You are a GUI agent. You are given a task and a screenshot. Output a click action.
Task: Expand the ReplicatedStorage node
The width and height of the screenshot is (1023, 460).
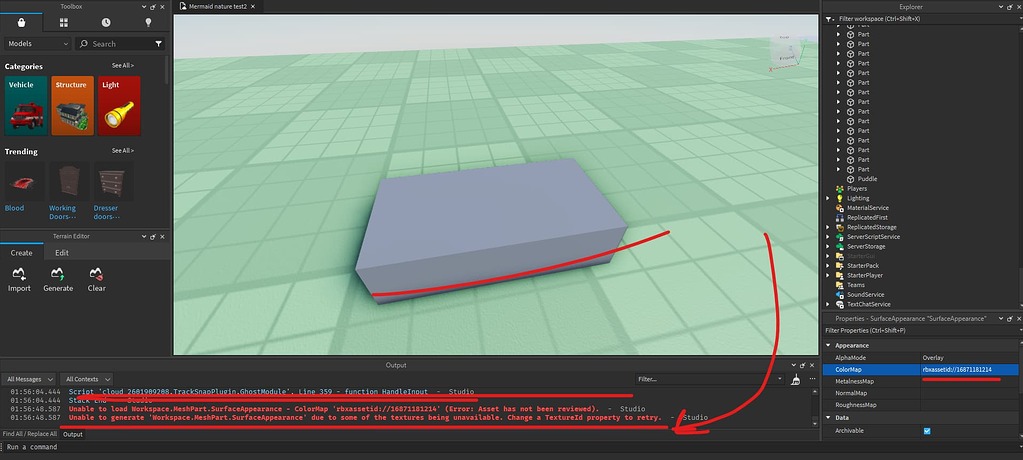[x=829, y=227]
